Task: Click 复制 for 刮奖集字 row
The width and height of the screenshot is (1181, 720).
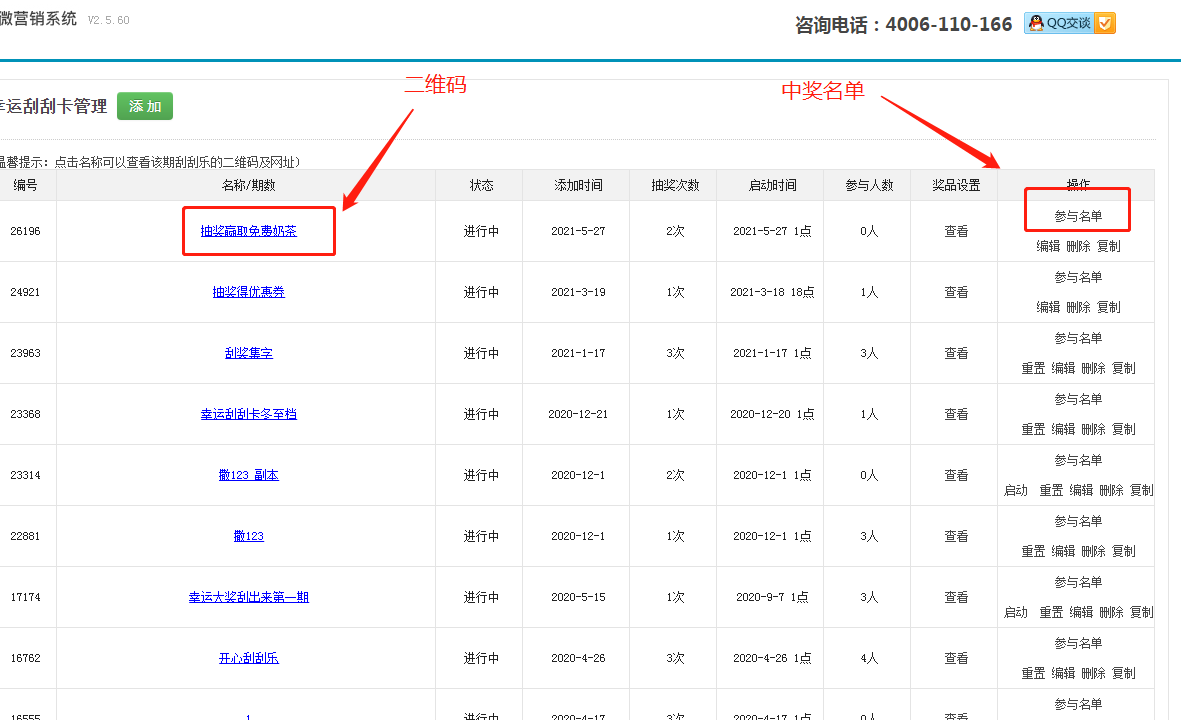Action: [1124, 368]
